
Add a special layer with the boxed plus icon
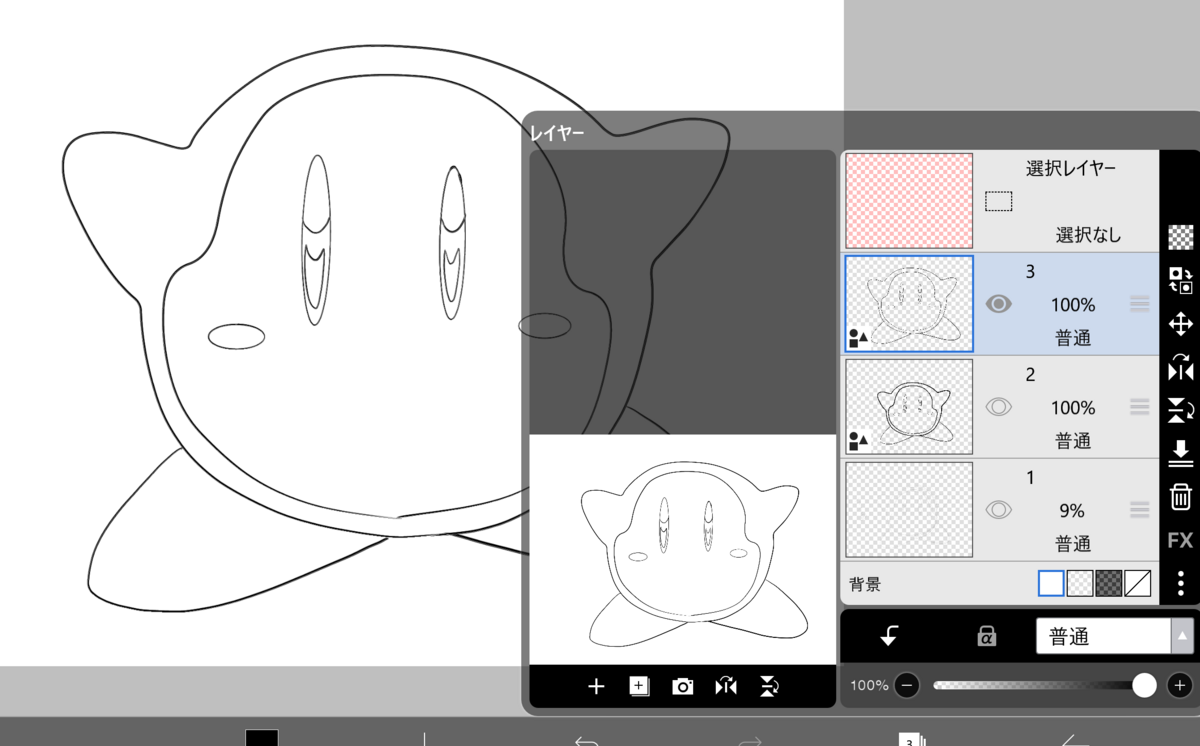coord(639,686)
